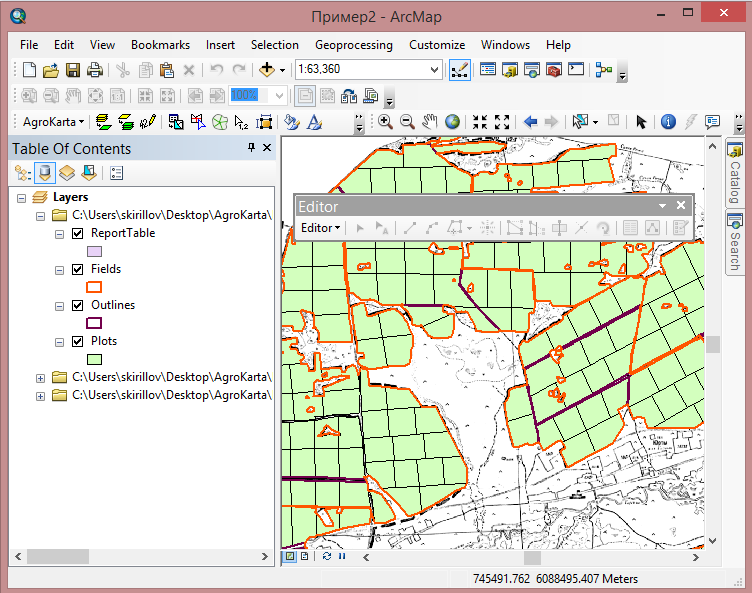752x593 pixels.
Task: Toggle the Fields layer visibility checkbox
Action: pyautogui.click(x=78, y=269)
